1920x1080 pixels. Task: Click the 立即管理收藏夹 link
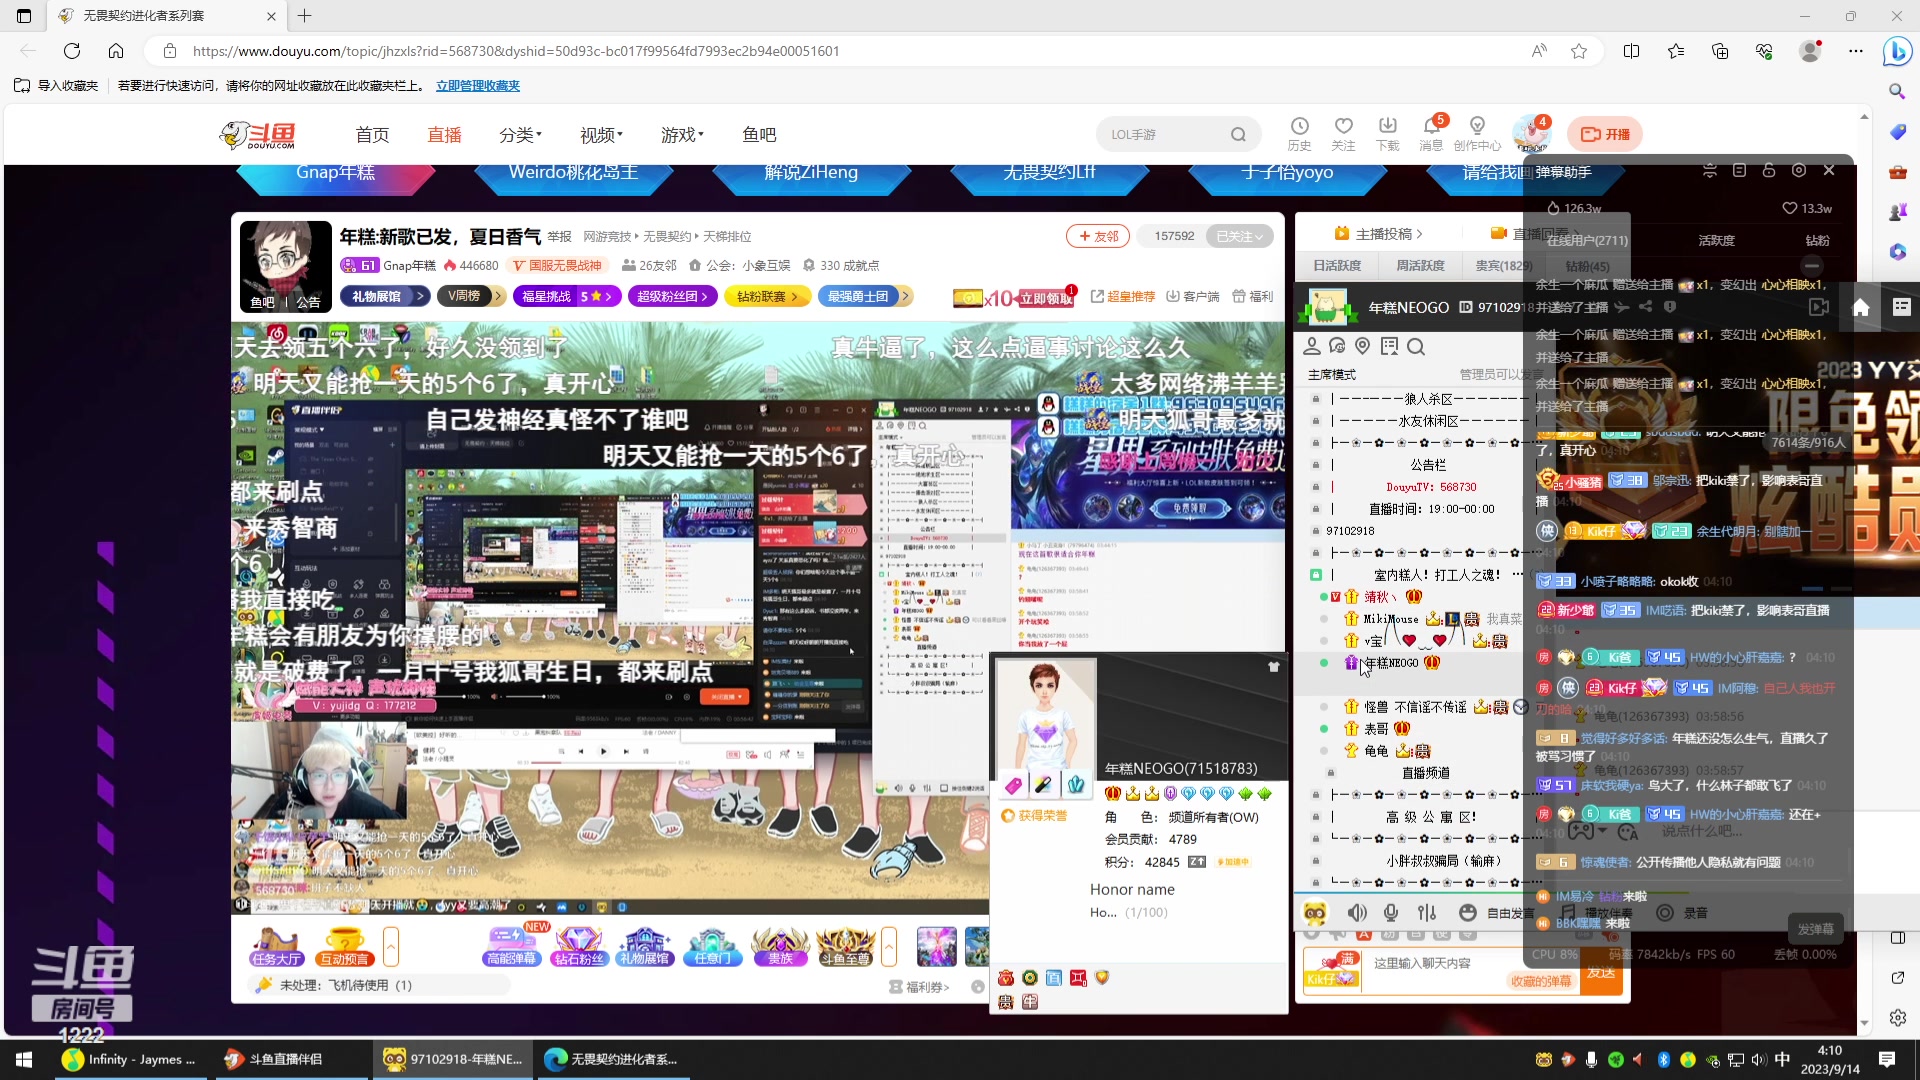pos(478,86)
